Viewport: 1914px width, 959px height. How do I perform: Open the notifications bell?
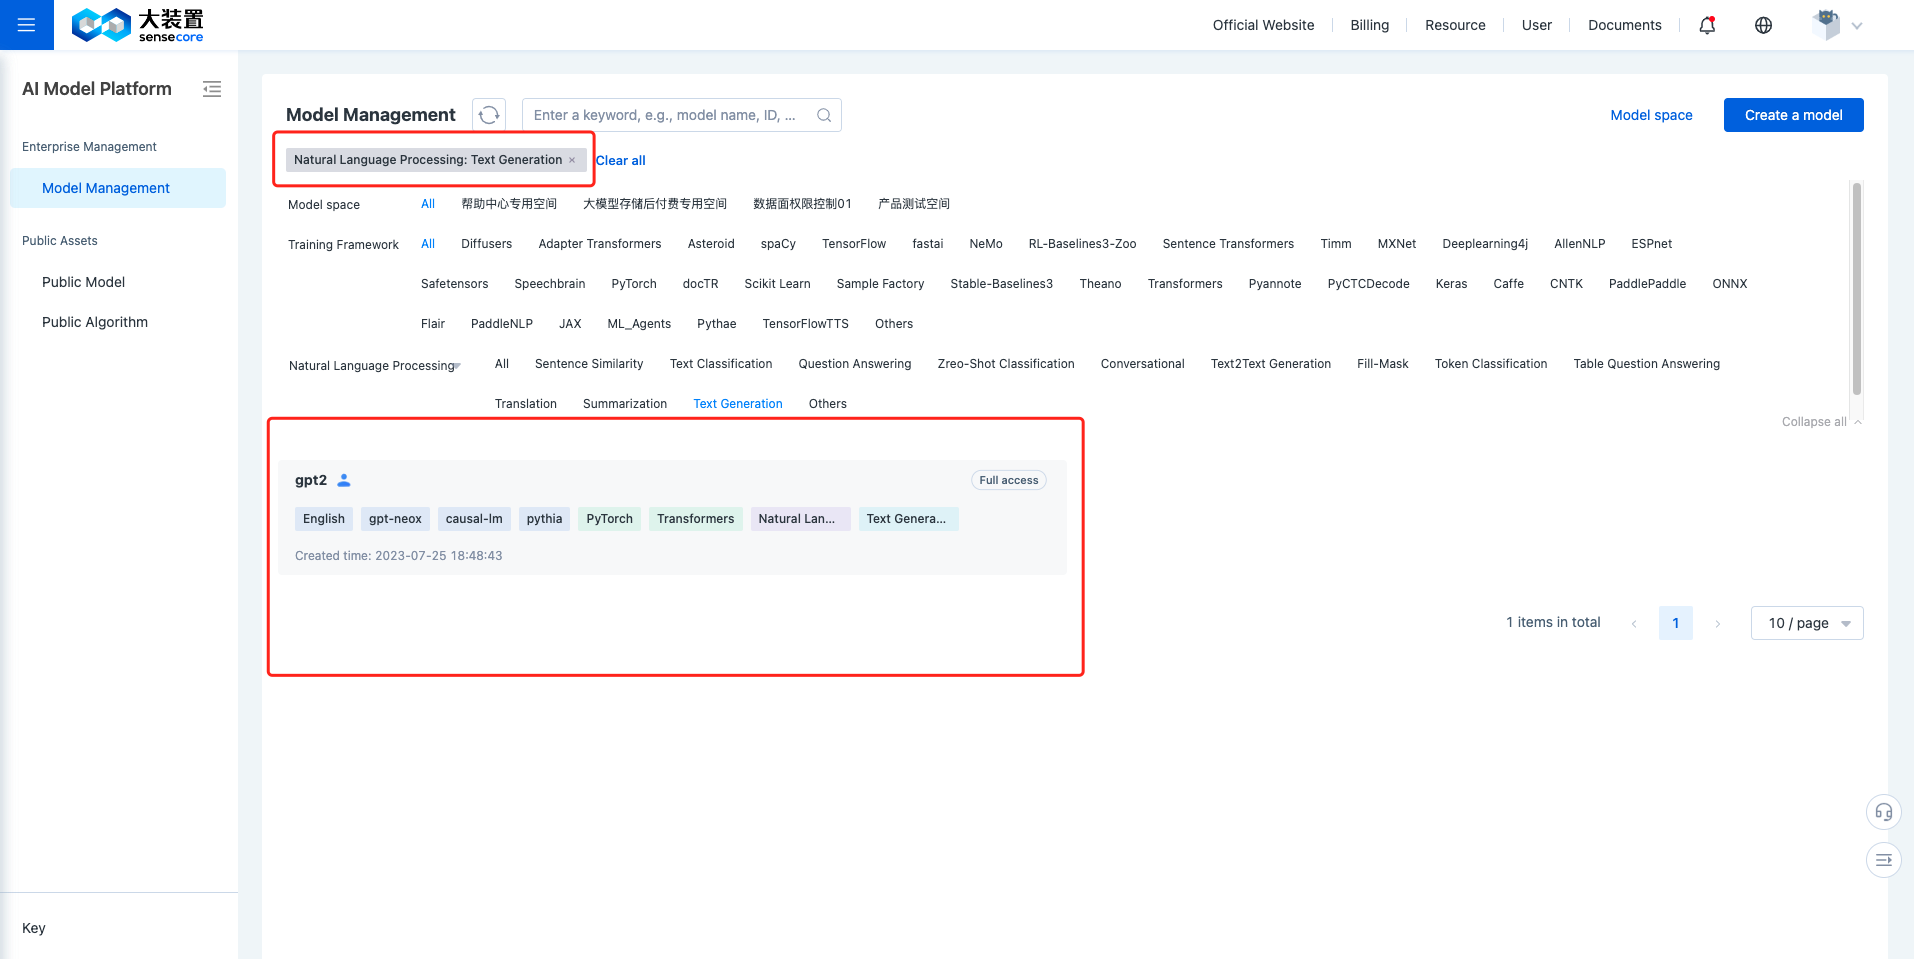coord(1707,25)
